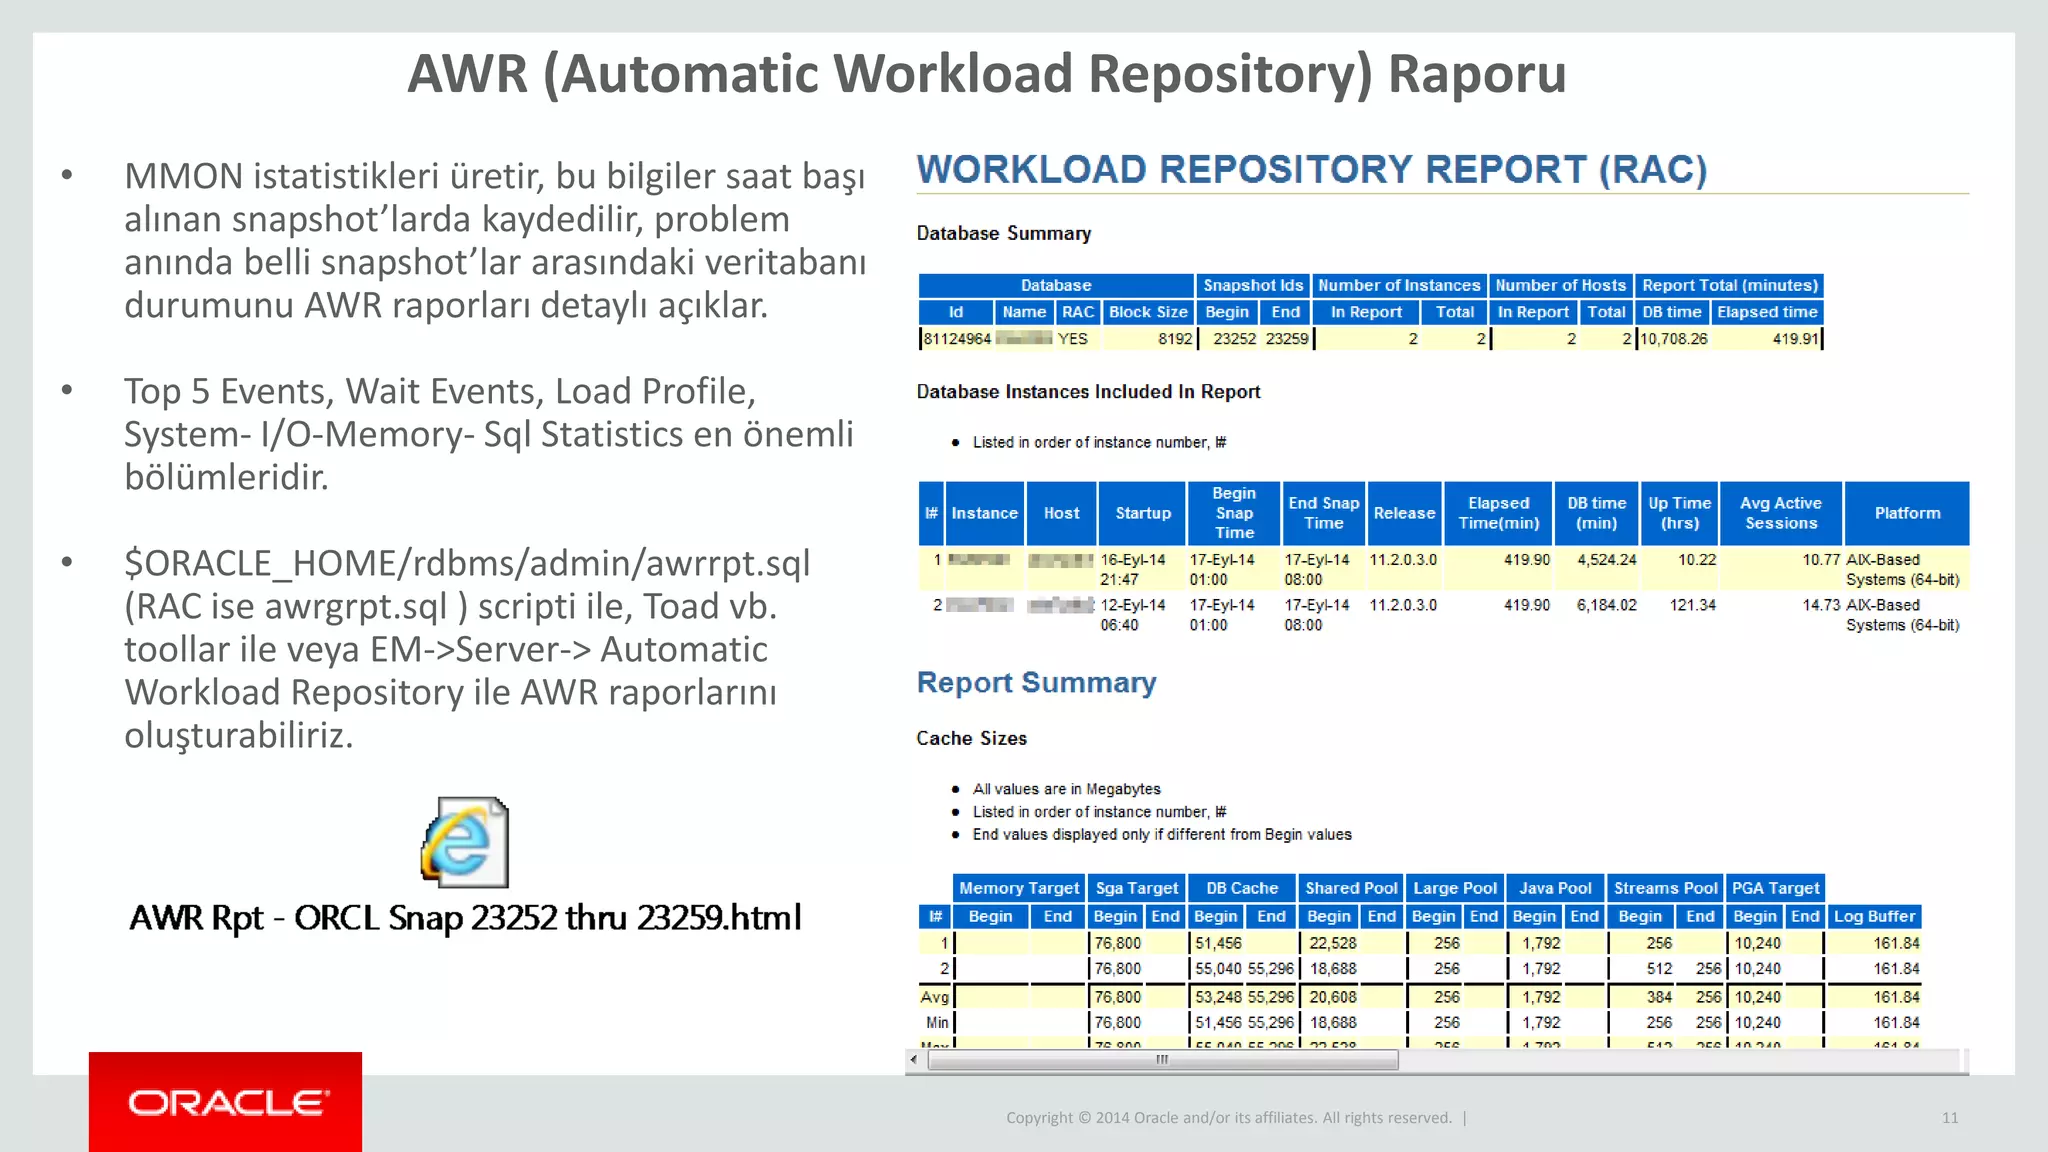The width and height of the screenshot is (2048, 1152).
Task: Click the 'All values are in Megabytes' note
Action: click(x=1066, y=789)
